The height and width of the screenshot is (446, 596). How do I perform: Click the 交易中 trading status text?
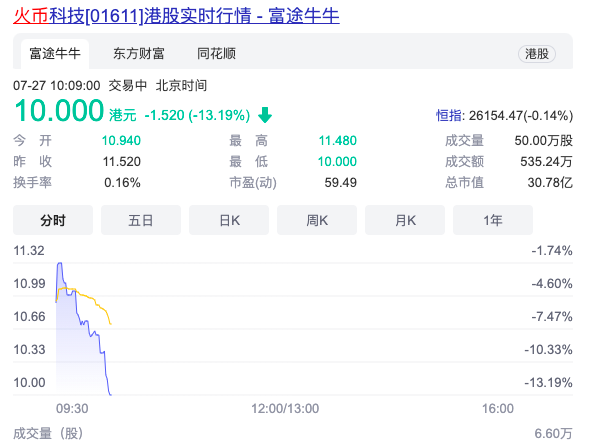click(x=128, y=86)
